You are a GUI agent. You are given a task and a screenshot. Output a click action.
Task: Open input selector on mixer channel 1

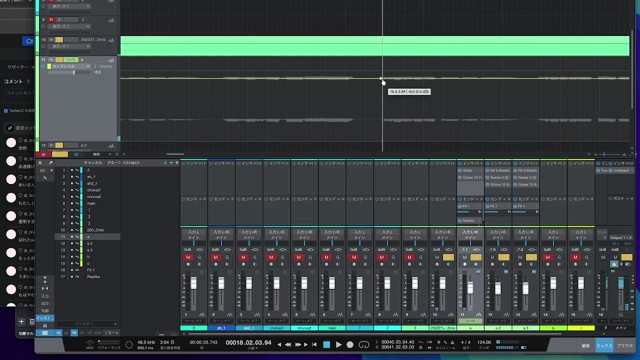[x=194, y=232]
